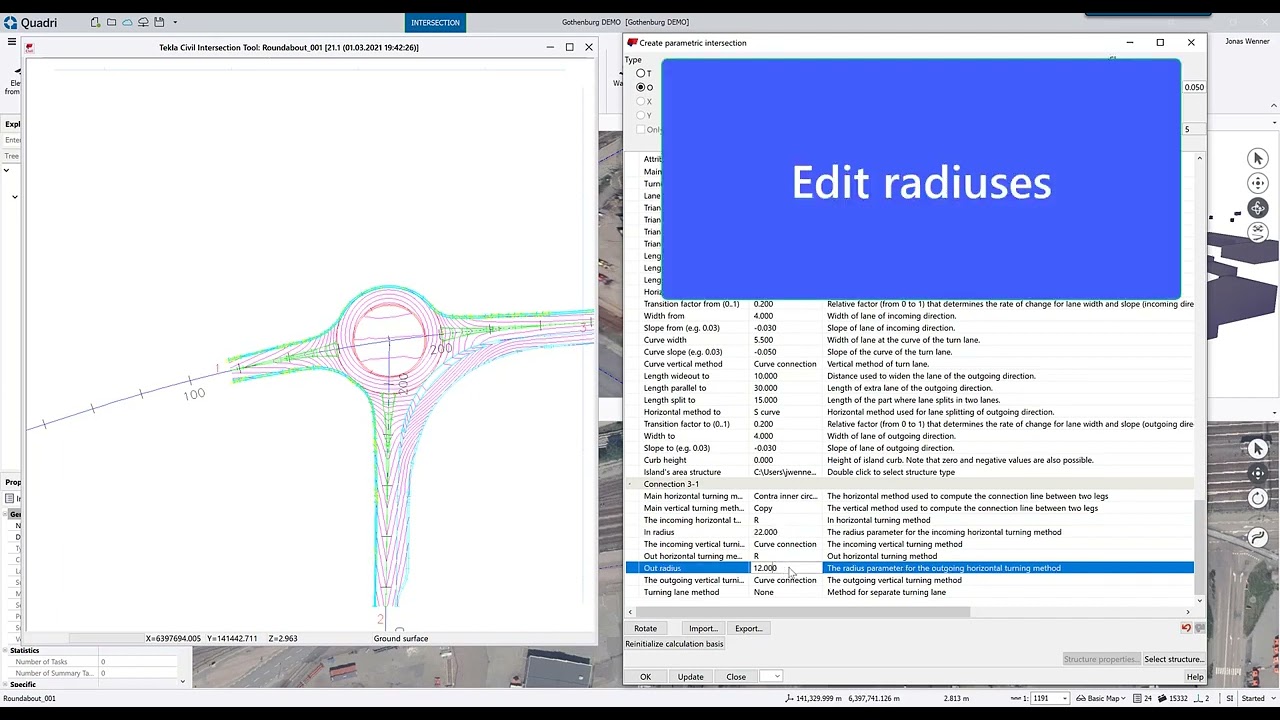
Task: Click the save disk icon in Quadri toolbar
Action: 159,22
